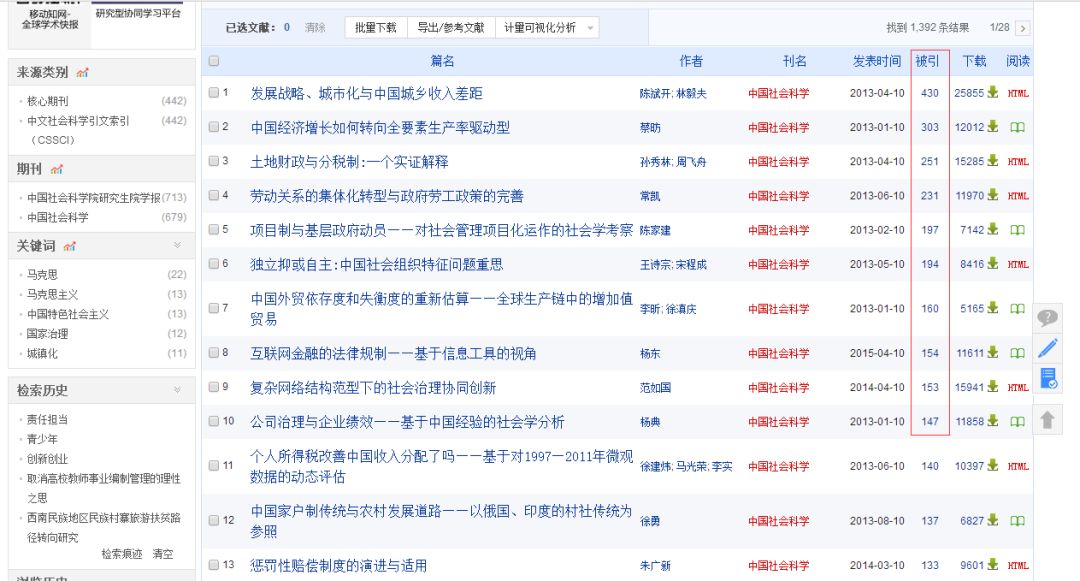The width and height of the screenshot is (1080, 581).
Task: Open chart icon beside 期刊
Action: click(56, 169)
